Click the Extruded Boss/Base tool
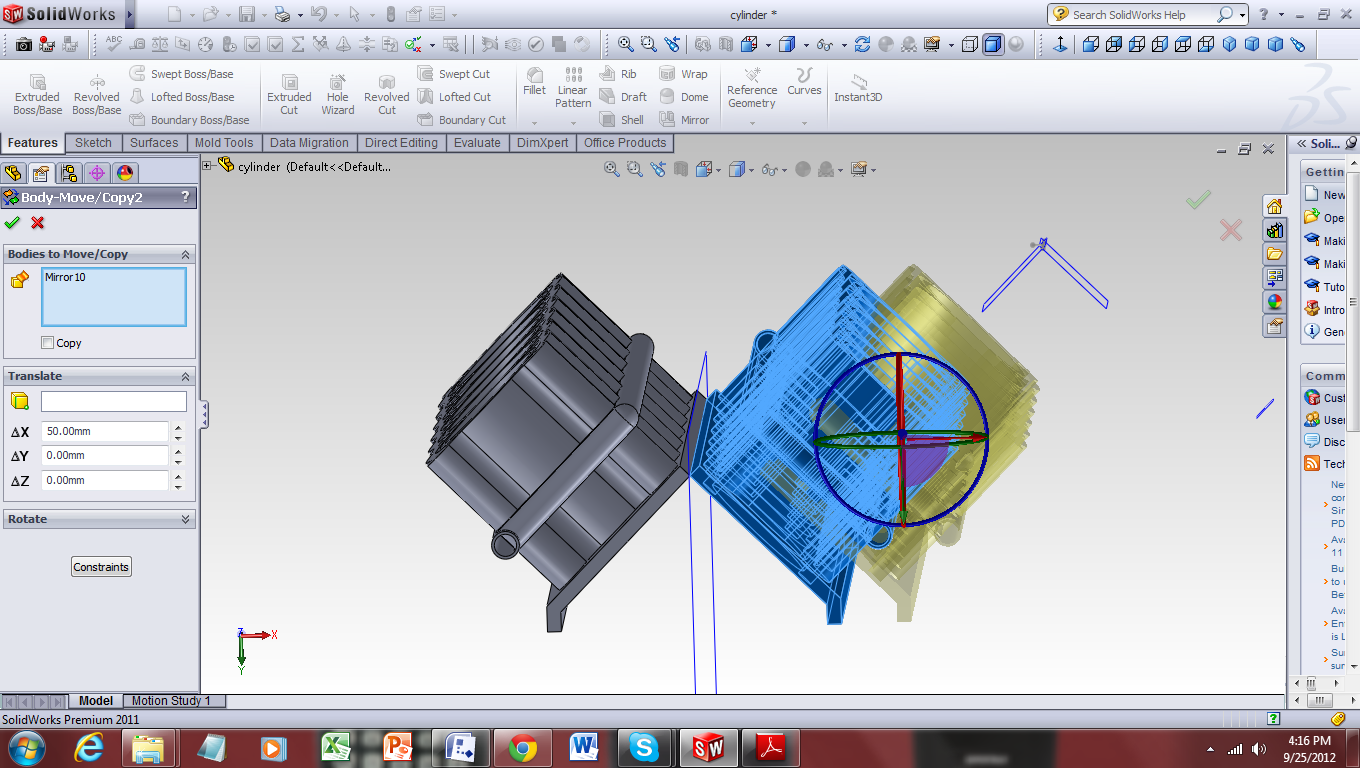 [x=37, y=94]
